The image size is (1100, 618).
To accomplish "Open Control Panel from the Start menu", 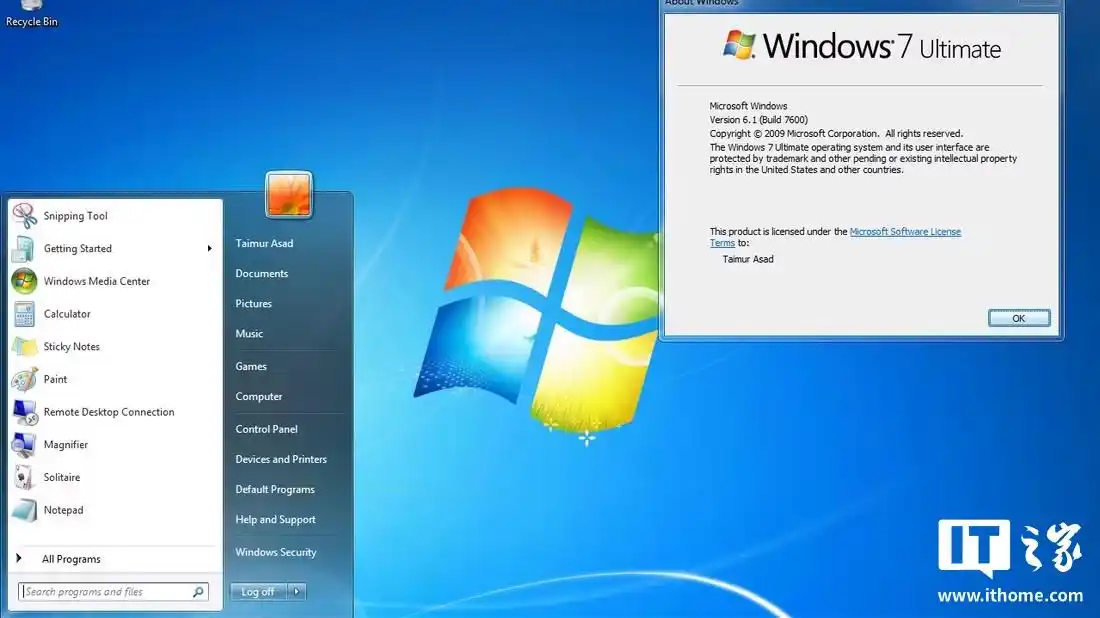I will pos(266,429).
